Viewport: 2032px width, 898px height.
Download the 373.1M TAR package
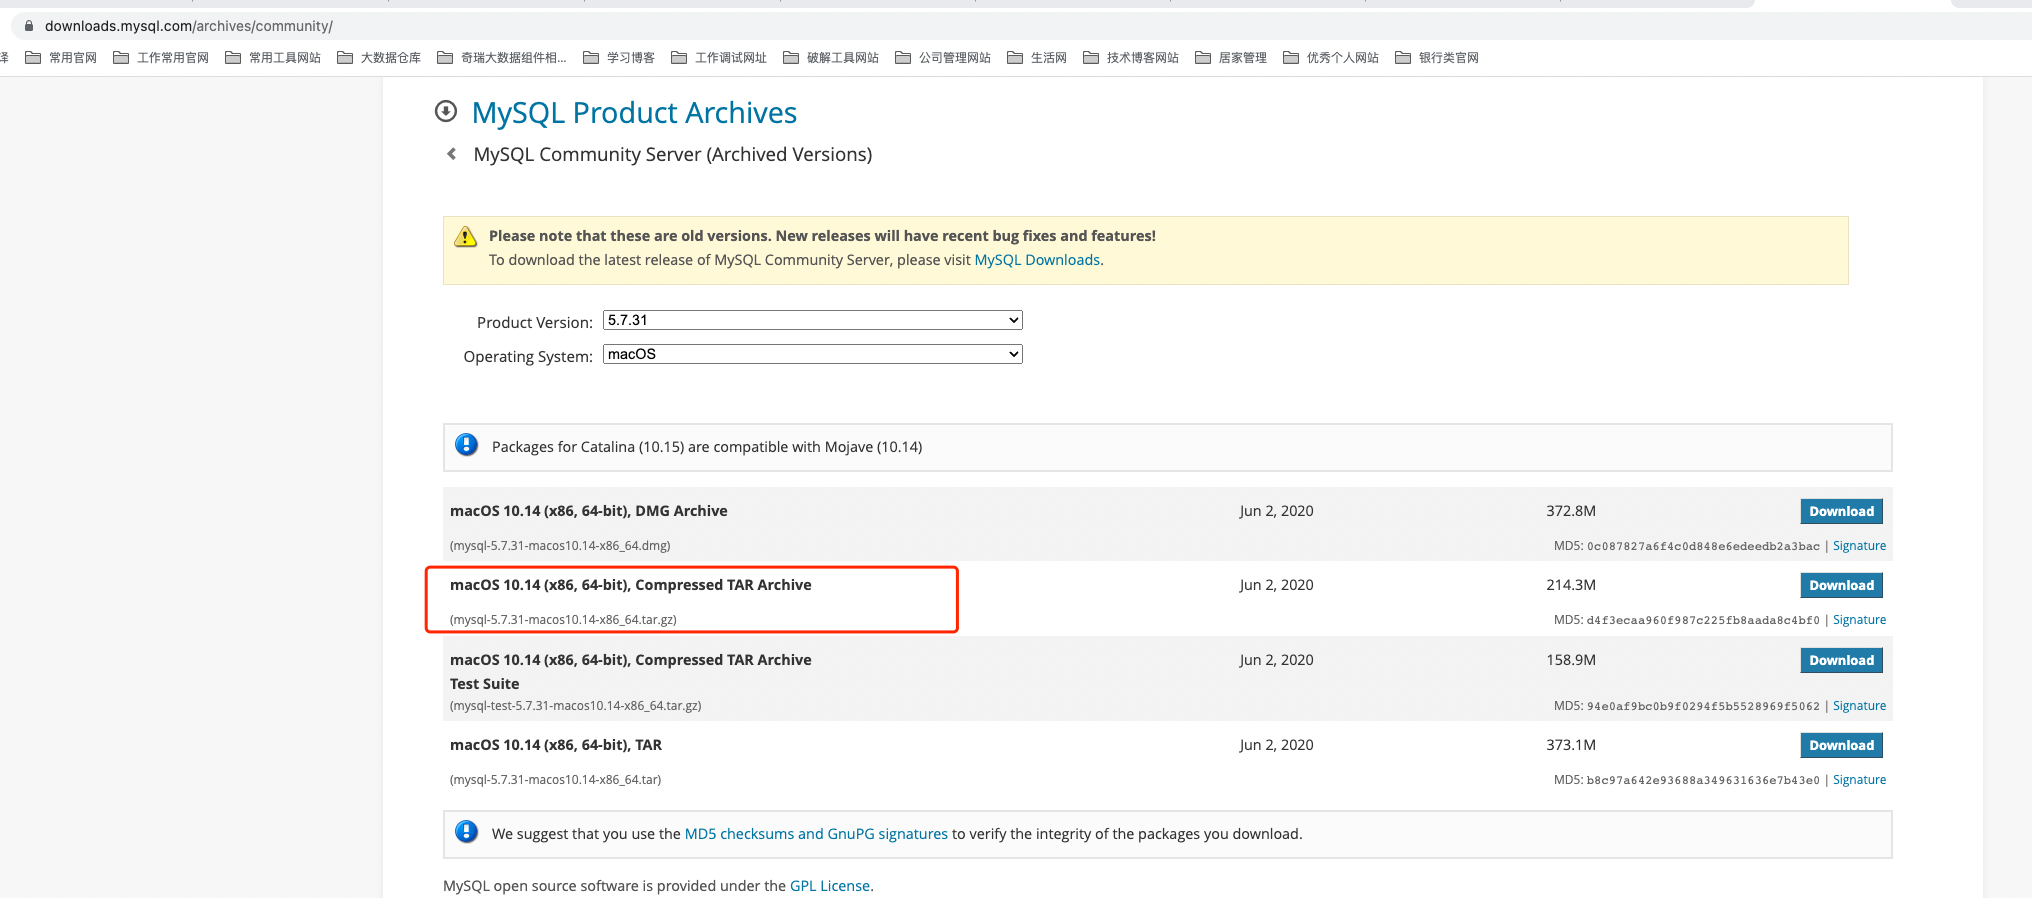[1841, 745]
